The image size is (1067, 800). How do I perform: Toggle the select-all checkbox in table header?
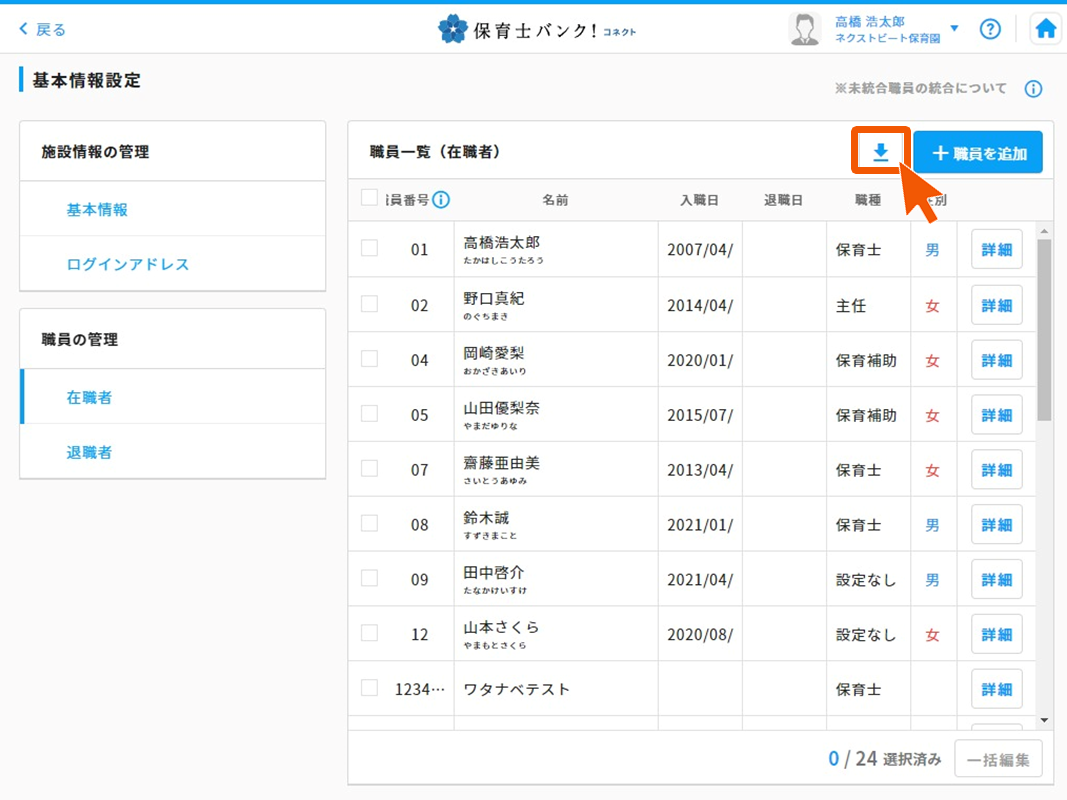(x=369, y=198)
